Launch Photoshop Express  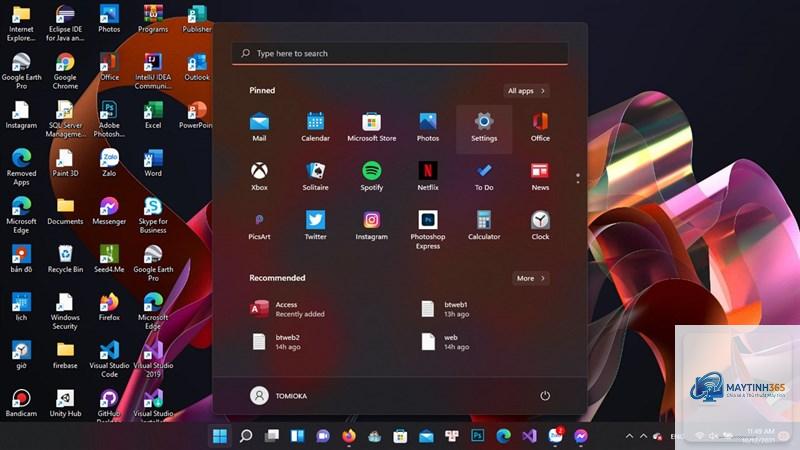[x=428, y=230]
